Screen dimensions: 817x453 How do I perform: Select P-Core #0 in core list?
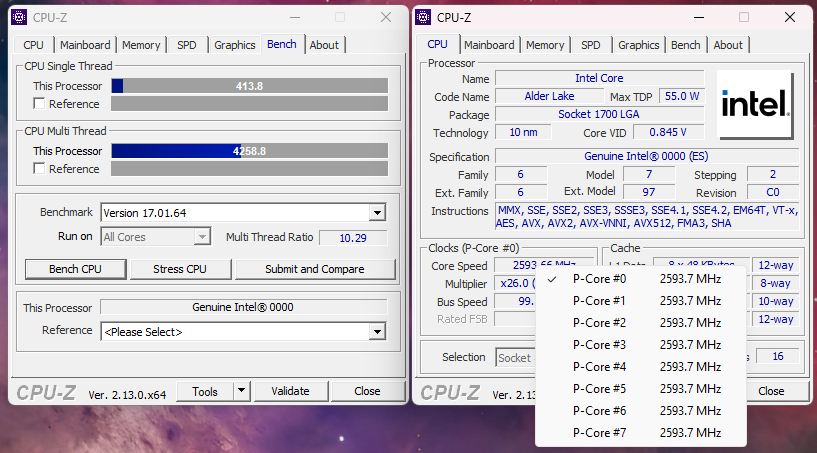tap(641, 279)
